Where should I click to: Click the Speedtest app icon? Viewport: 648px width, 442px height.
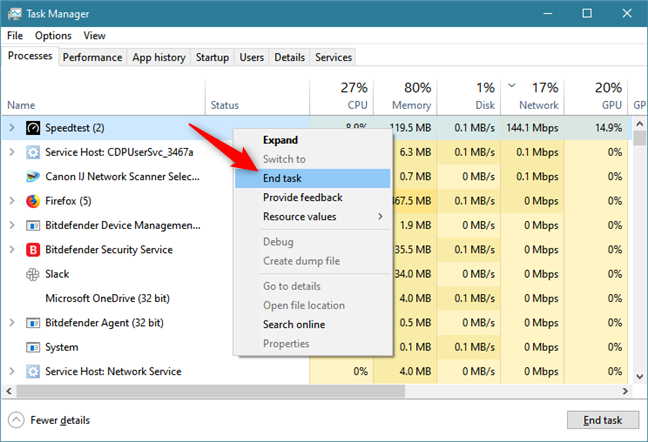click(33, 128)
